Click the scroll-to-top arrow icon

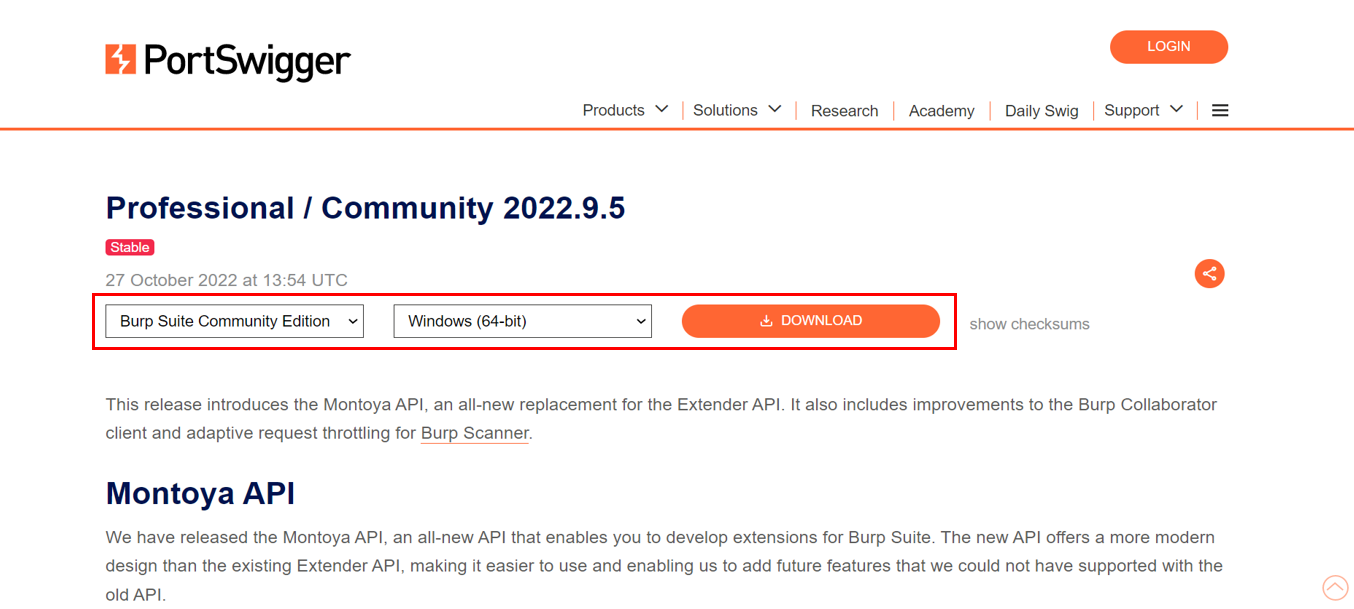coord(1335,588)
